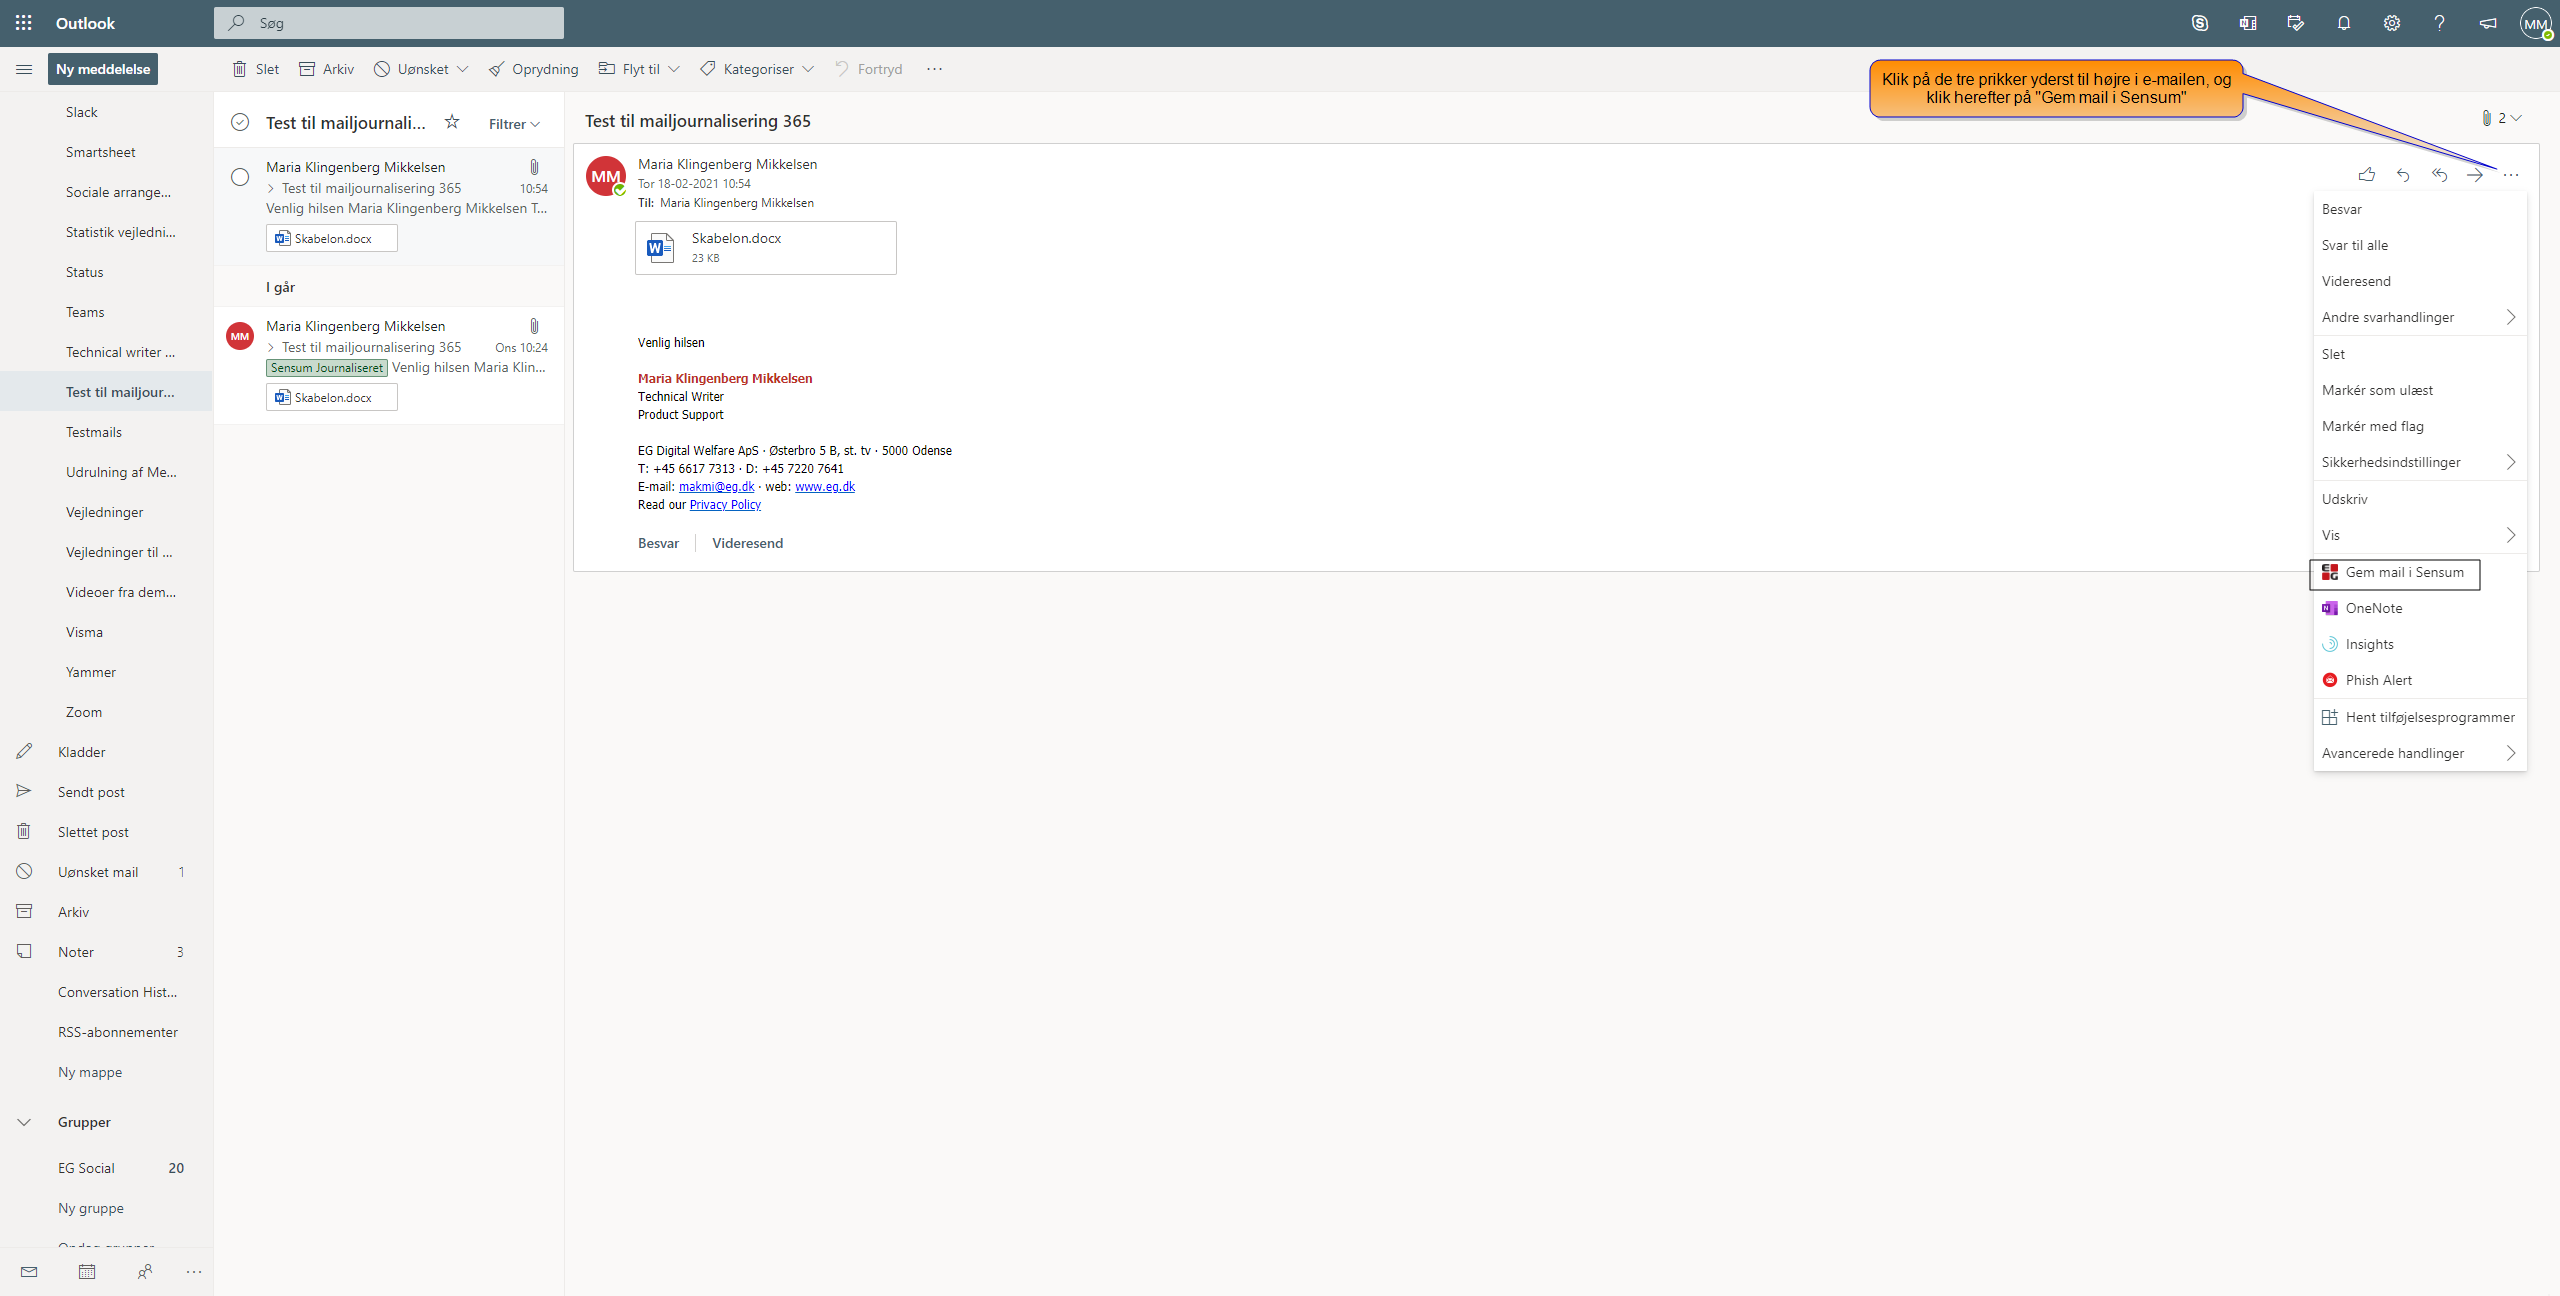The image size is (2560, 1296).
Task: Open the Filtrer dropdown
Action: [x=514, y=124]
